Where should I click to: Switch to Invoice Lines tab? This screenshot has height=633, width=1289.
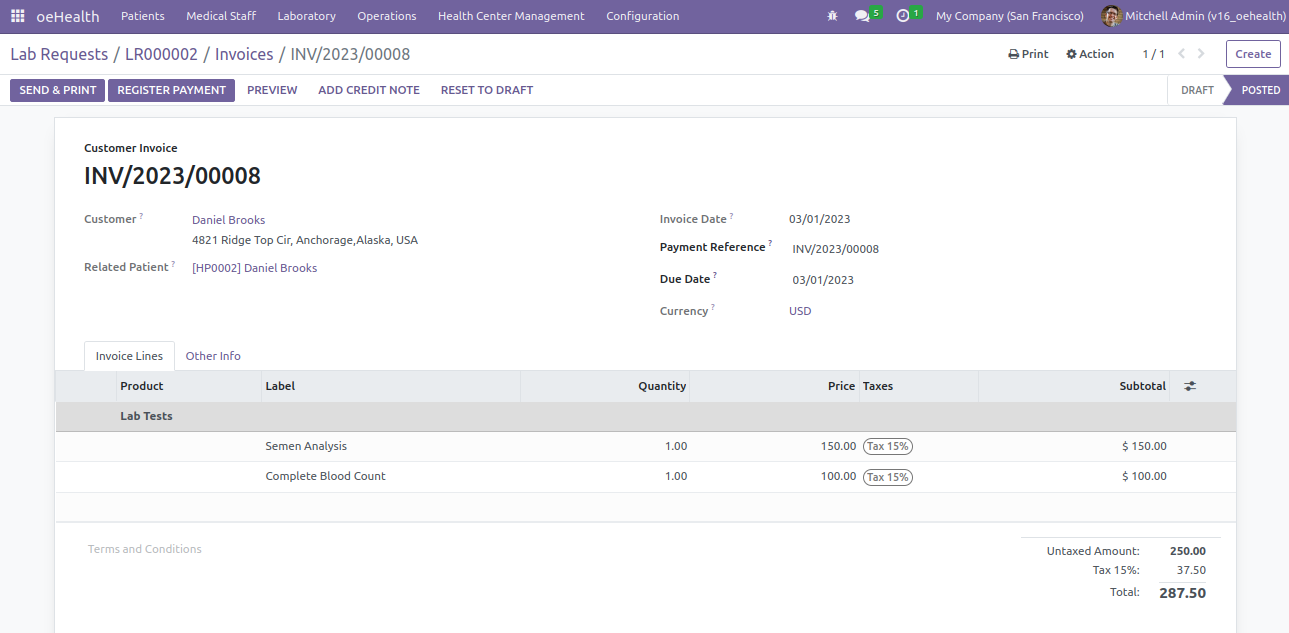tap(129, 356)
